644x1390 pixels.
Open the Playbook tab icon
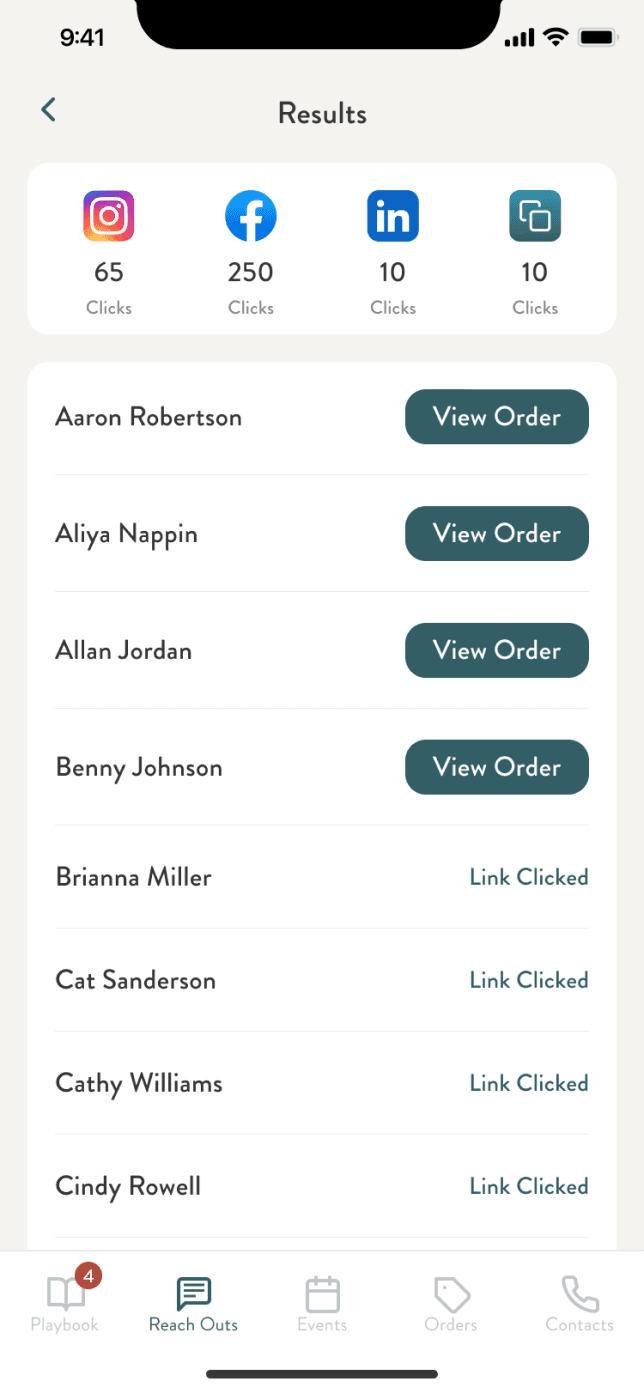66,1295
